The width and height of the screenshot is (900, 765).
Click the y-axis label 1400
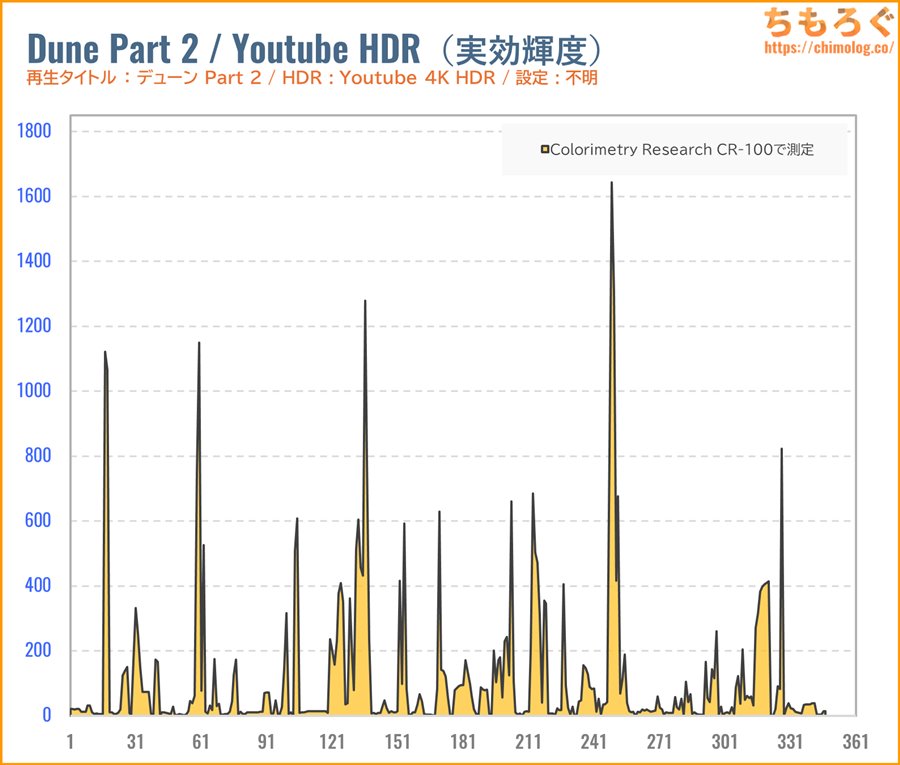[x=34, y=261]
